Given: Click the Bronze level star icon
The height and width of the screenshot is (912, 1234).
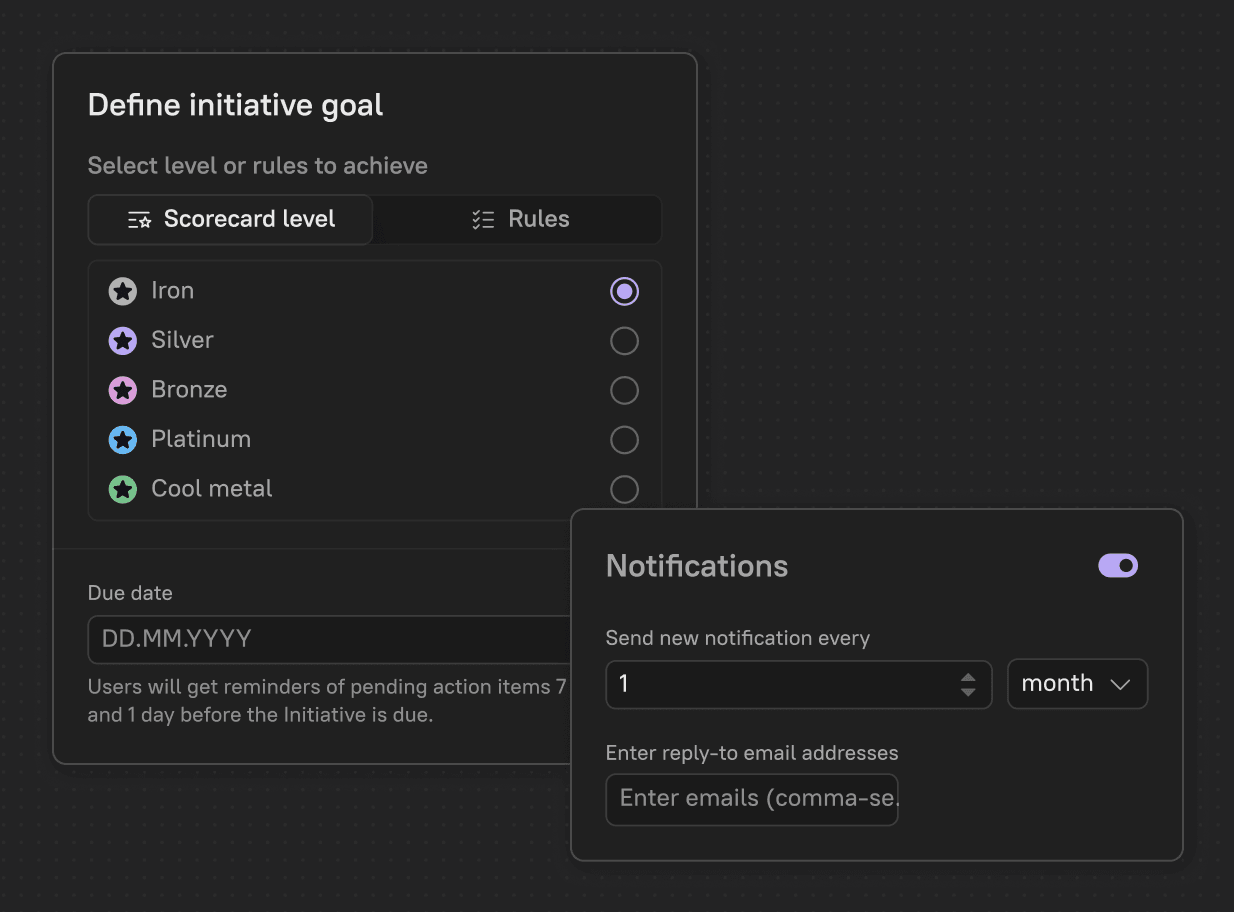Looking at the screenshot, I should [x=123, y=390].
